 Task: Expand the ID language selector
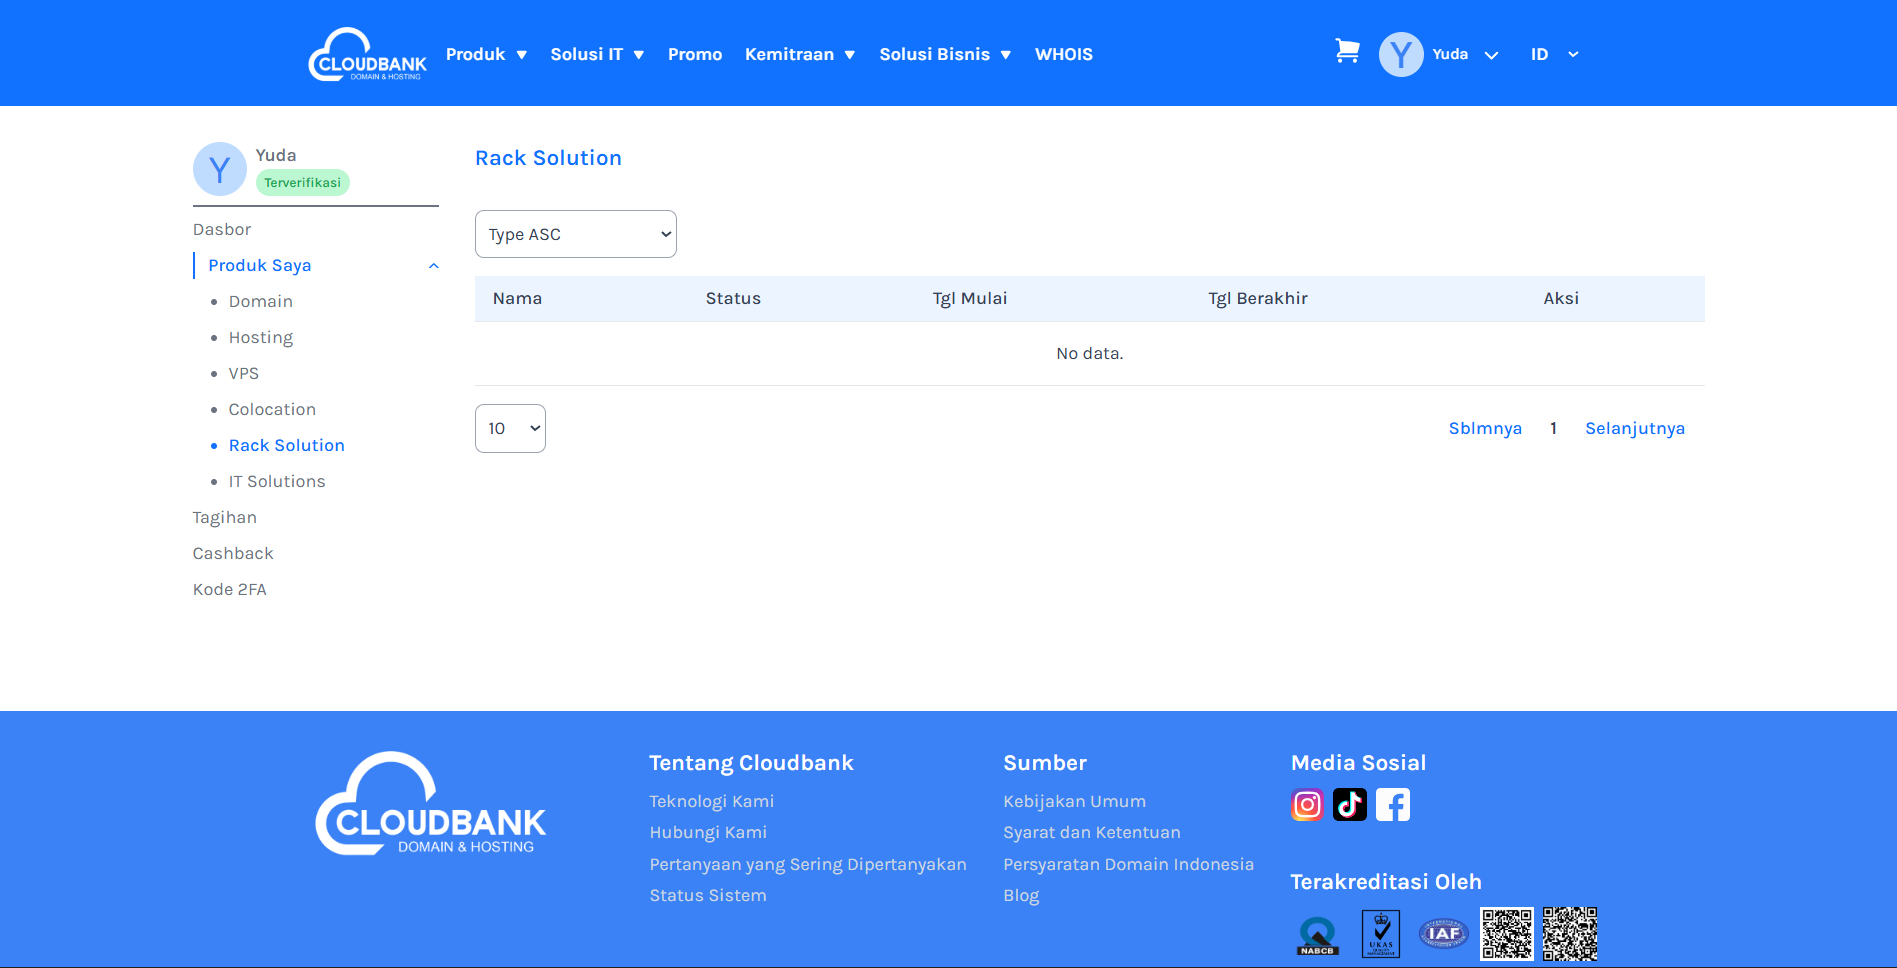[1554, 54]
